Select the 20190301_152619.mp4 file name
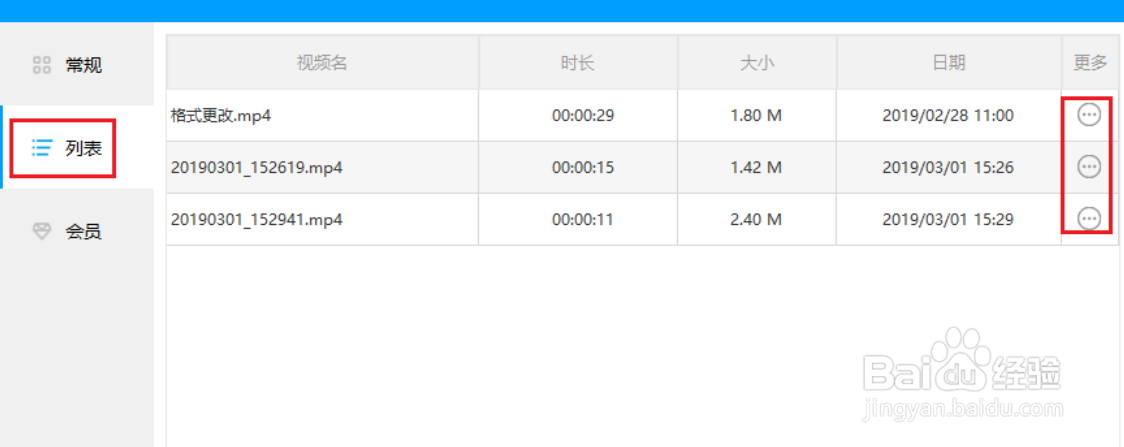The width and height of the screenshot is (1124, 447). tap(257, 168)
